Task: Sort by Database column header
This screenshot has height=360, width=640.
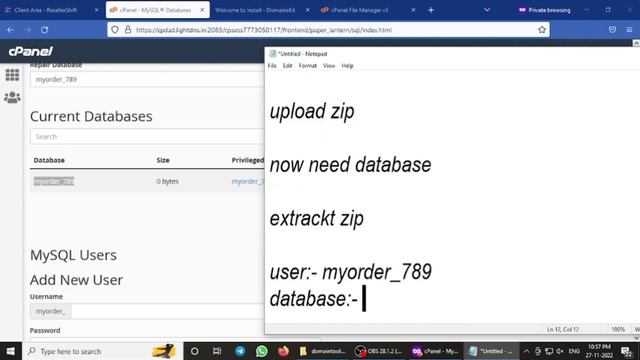Action: 49,160
